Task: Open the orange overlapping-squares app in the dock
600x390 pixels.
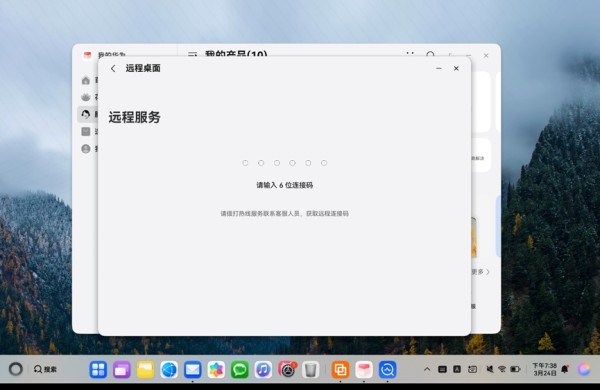Action: [340, 370]
